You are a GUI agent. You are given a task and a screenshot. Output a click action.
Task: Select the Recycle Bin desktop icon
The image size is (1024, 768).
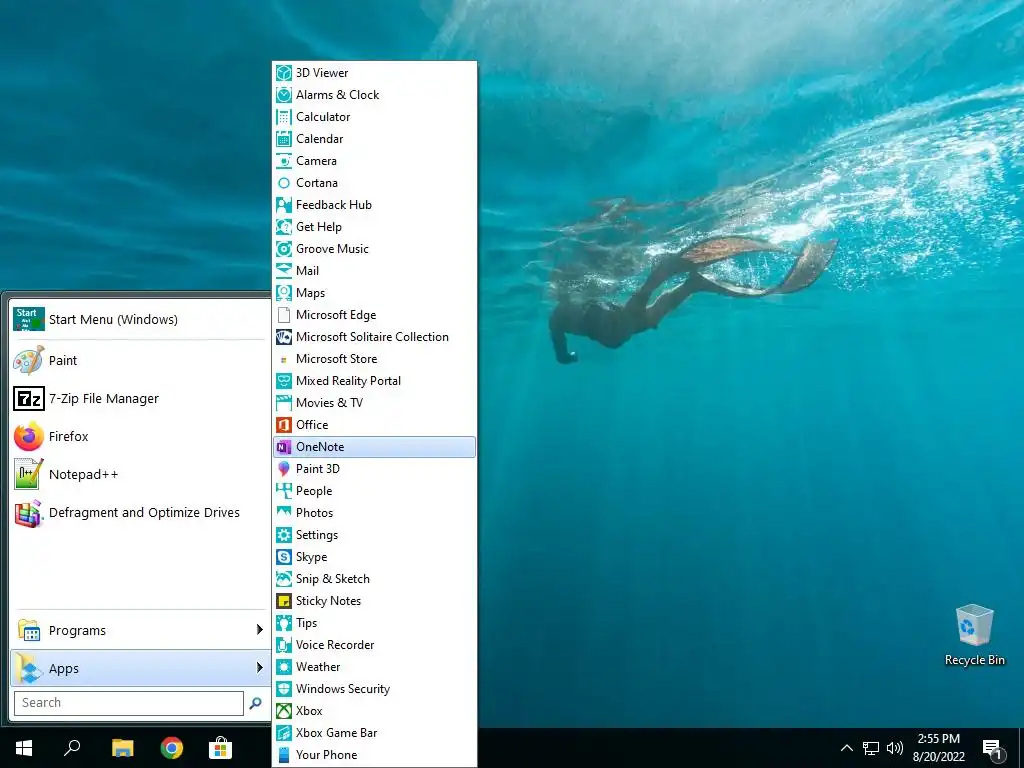click(x=974, y=635)
